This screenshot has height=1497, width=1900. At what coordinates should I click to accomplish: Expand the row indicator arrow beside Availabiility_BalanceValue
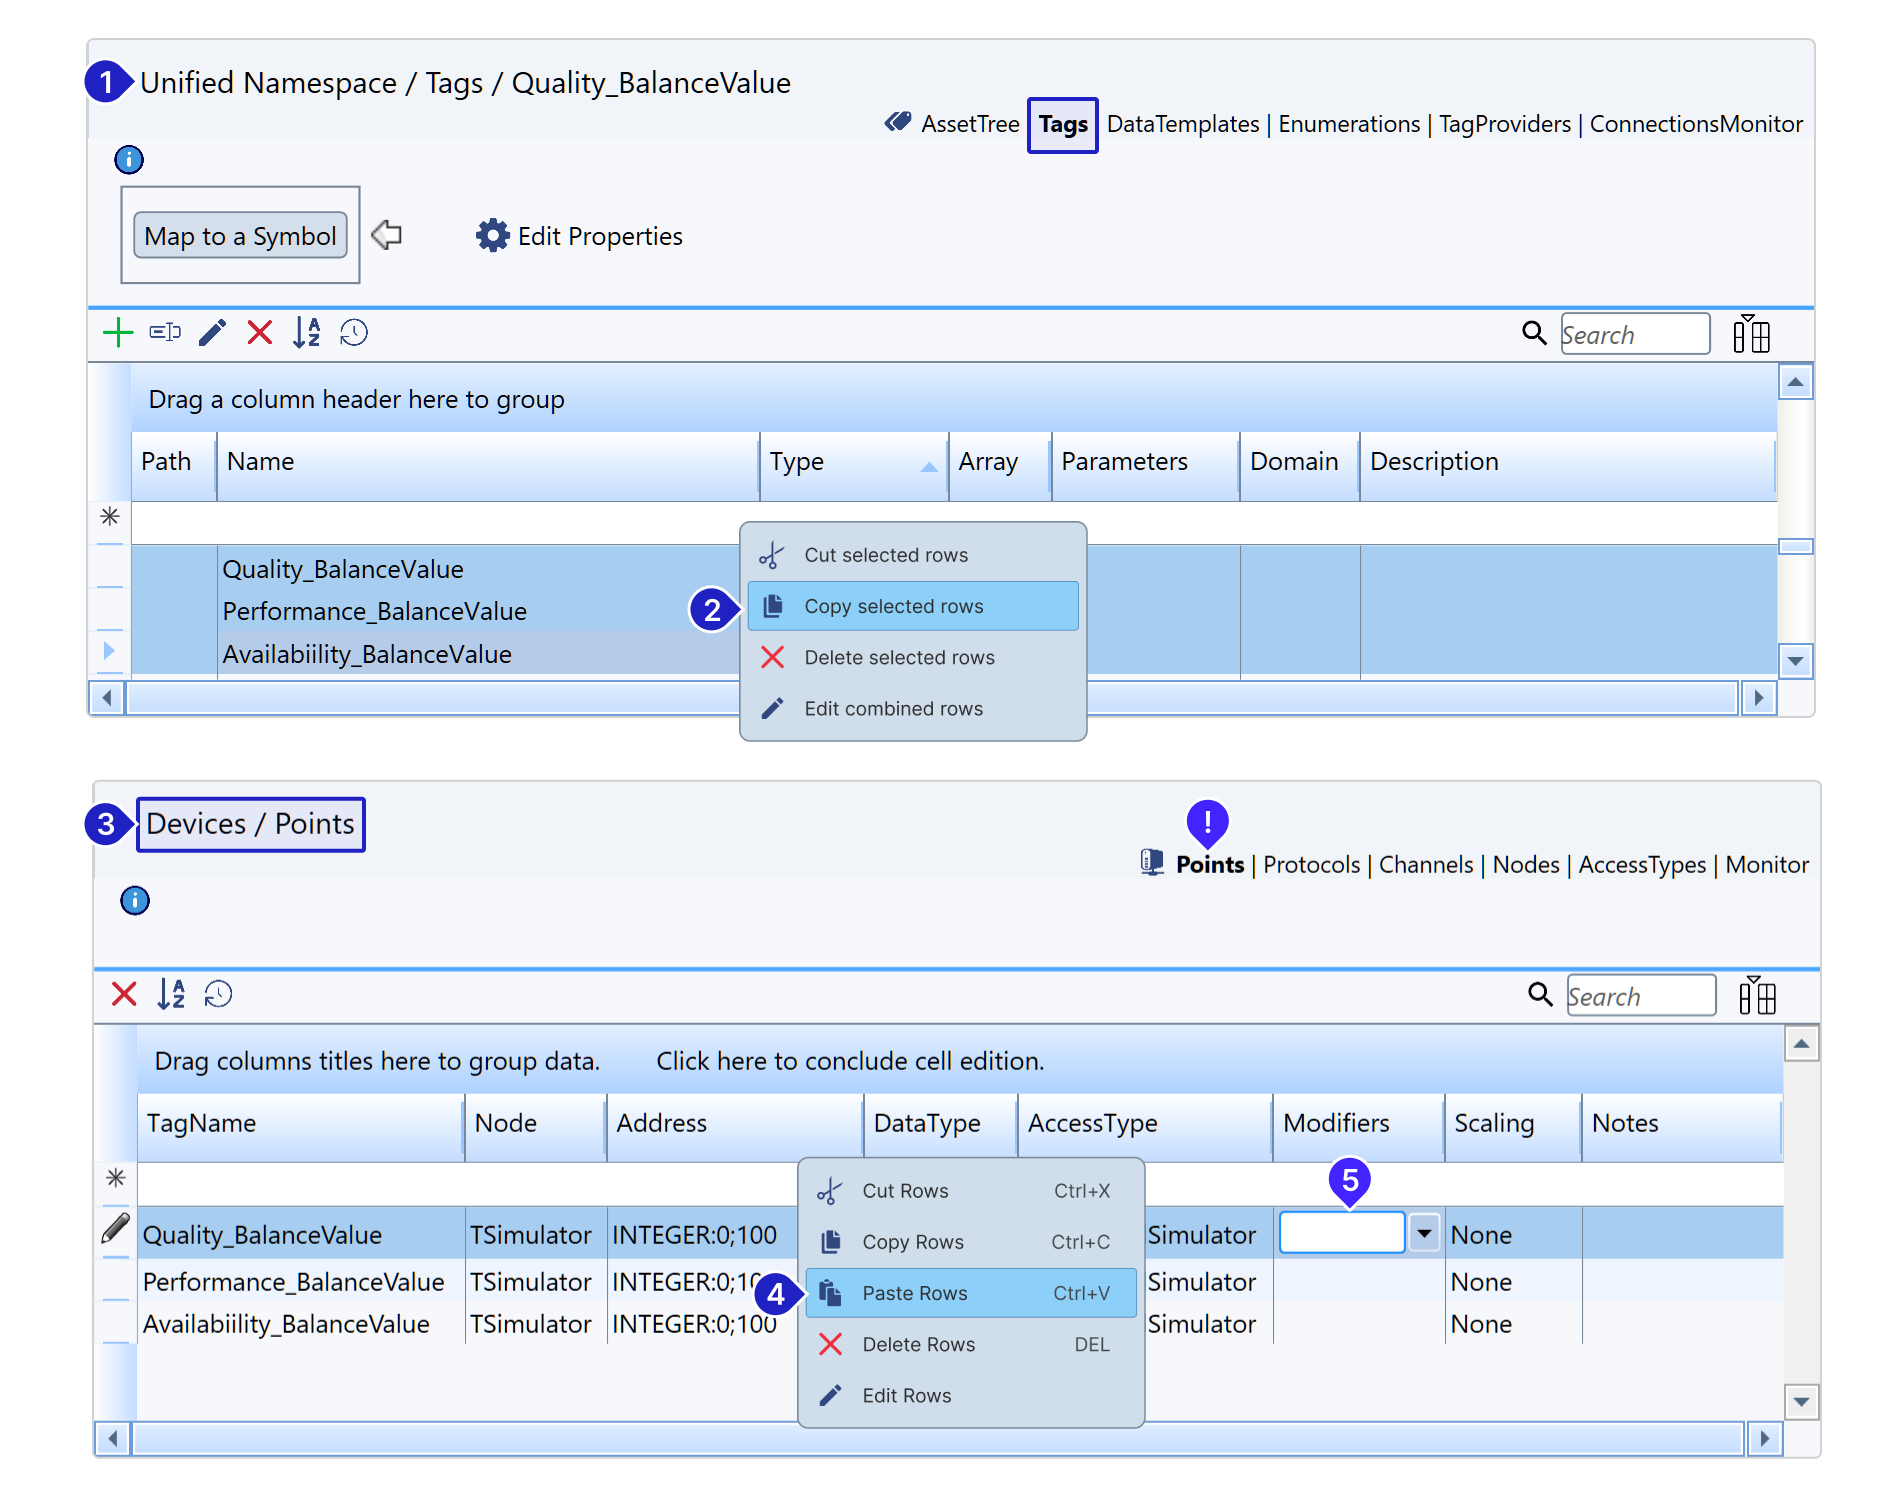pyautogui.click(x=109, y=651)
